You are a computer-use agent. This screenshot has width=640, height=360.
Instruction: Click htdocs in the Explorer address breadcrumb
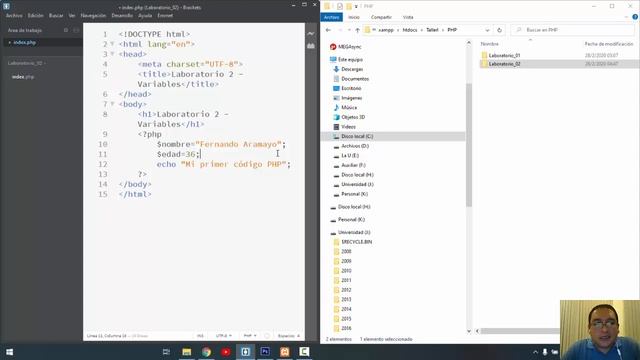(410, 30)
